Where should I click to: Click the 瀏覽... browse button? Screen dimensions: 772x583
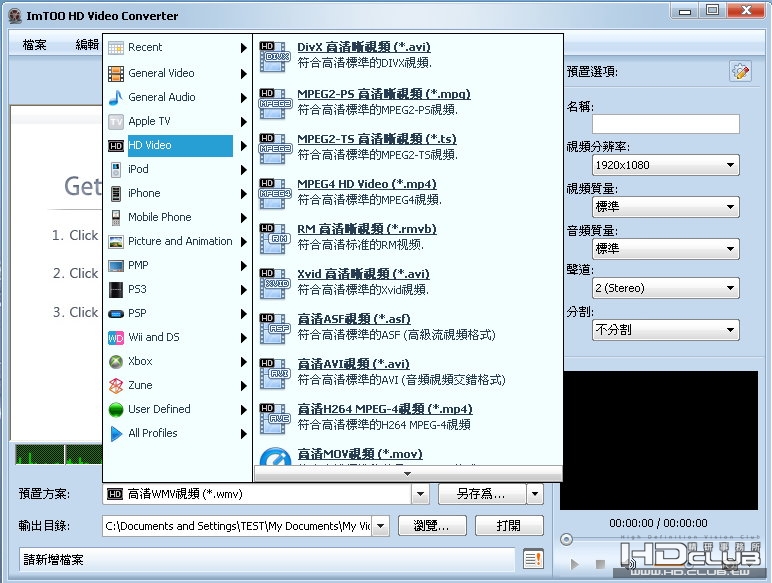tap(432, 526)
